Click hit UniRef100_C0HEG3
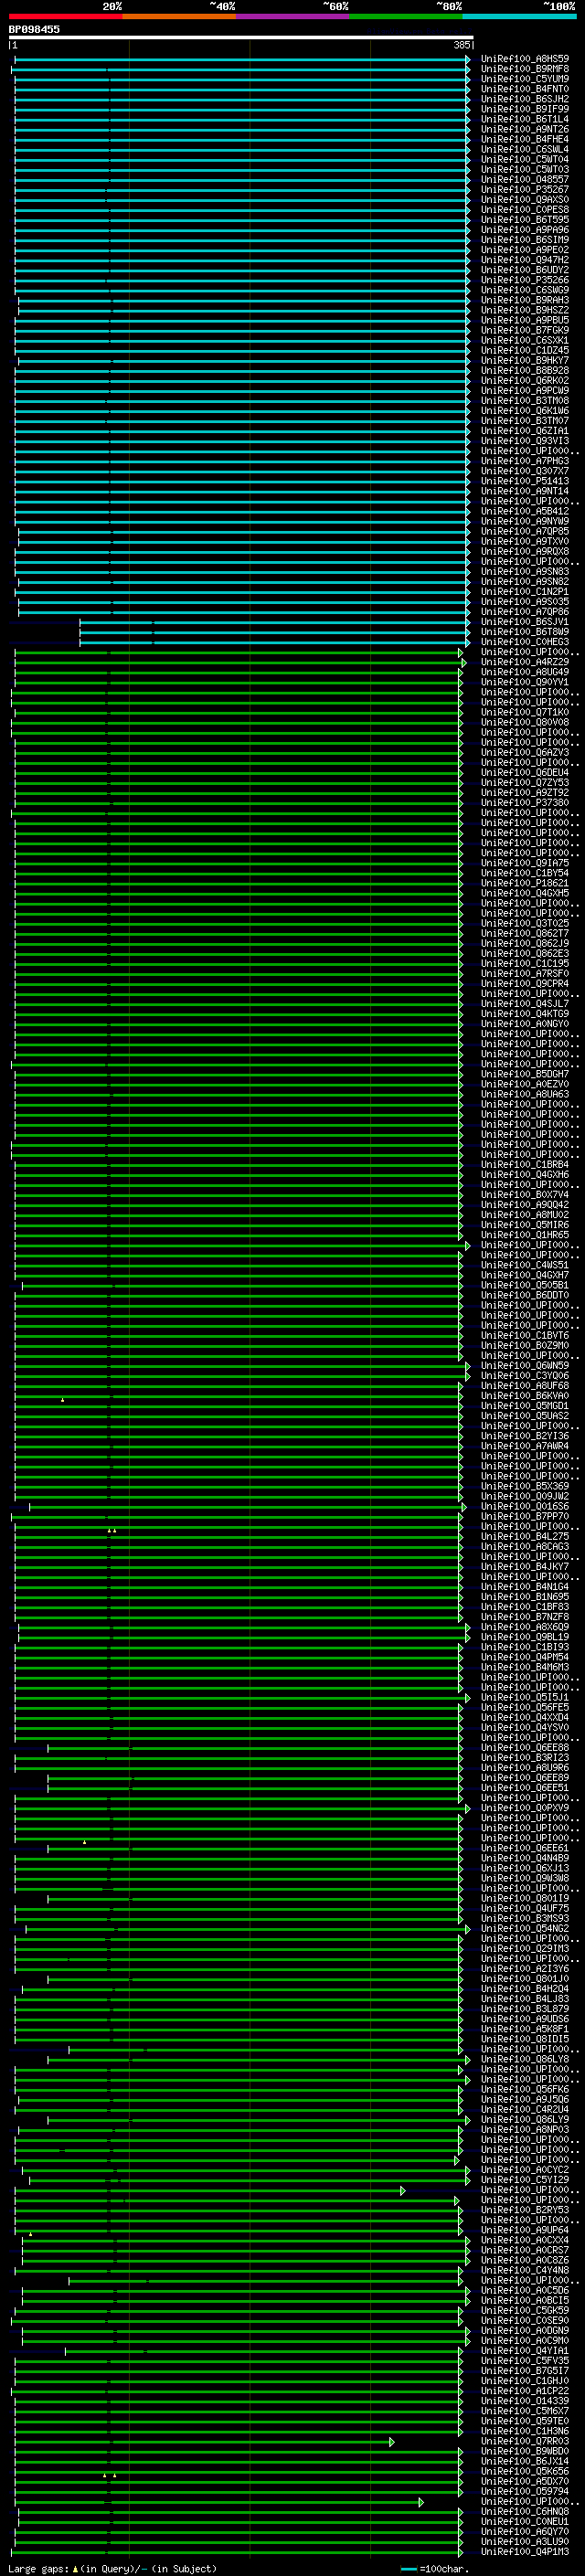 point(525,642)
